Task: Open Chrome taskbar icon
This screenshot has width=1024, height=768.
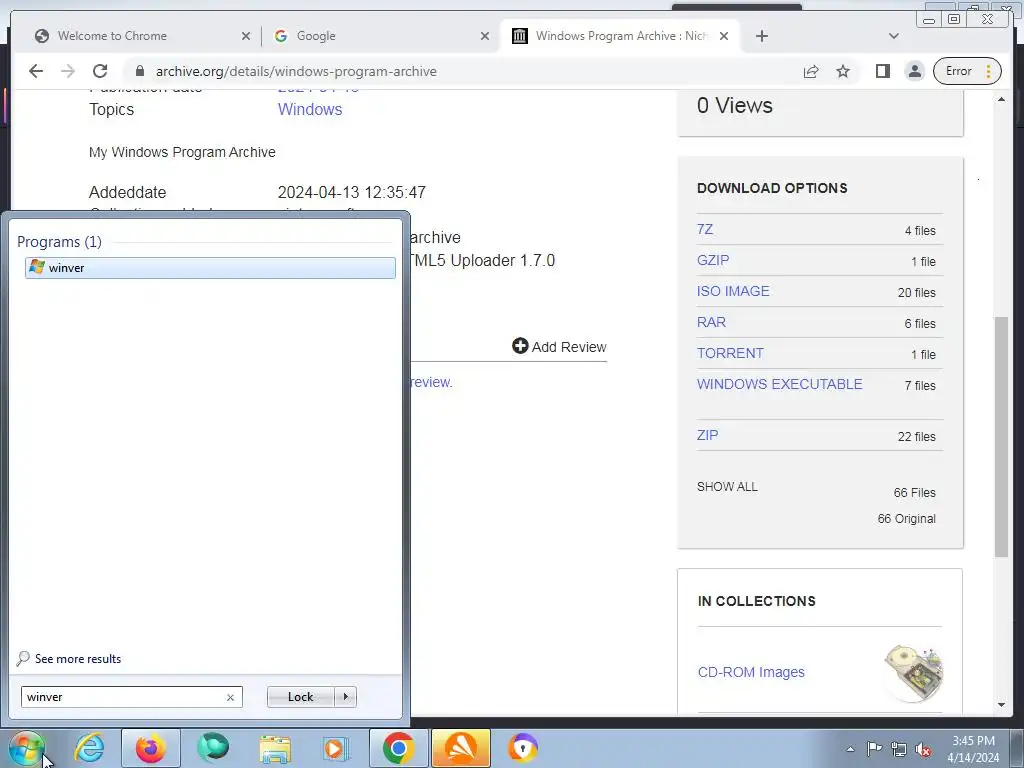Action: 399,748
